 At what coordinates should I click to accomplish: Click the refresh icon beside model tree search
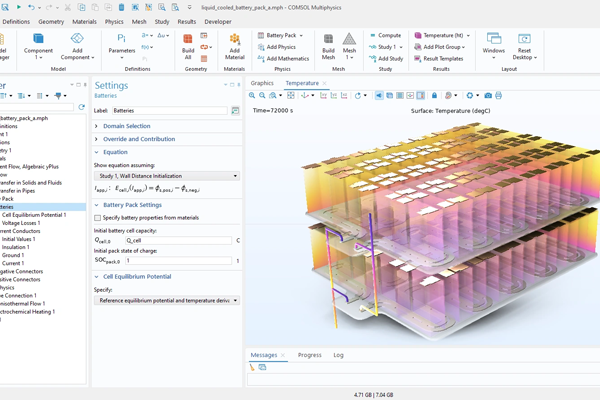coord(82,107)
